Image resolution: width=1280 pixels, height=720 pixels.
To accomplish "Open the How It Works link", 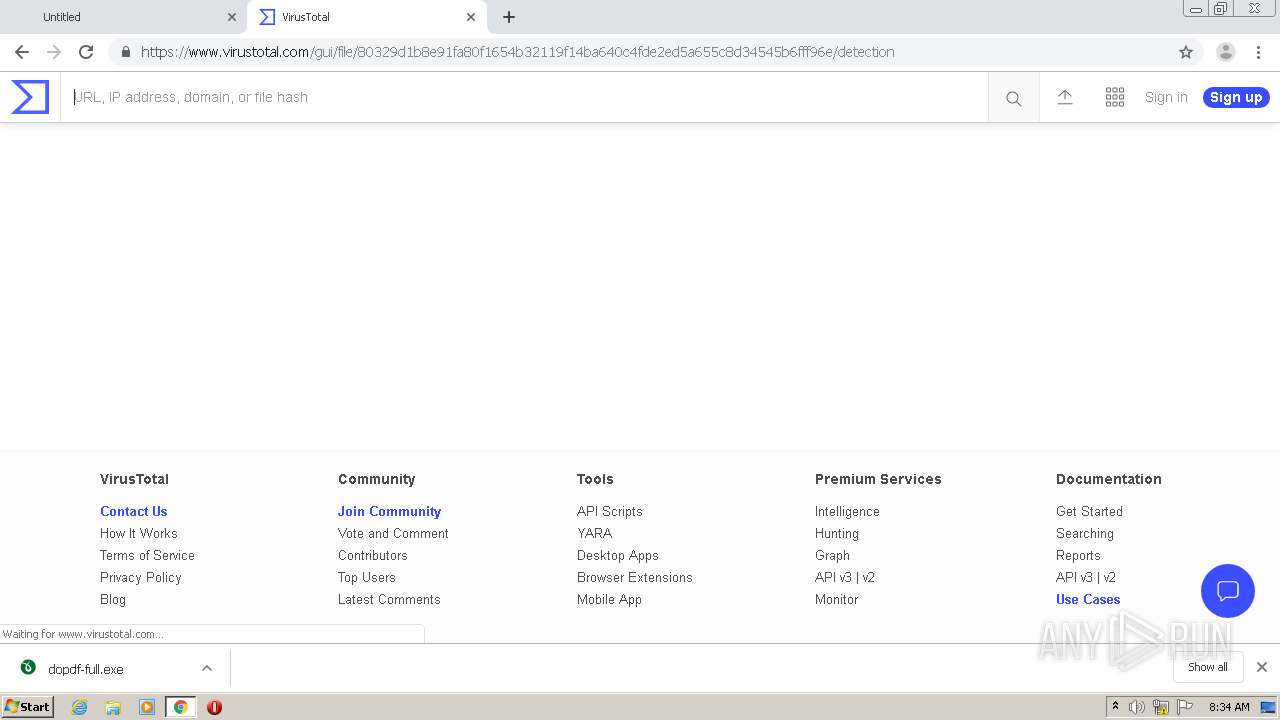I will pyautogui.click(x=139, y=533).
